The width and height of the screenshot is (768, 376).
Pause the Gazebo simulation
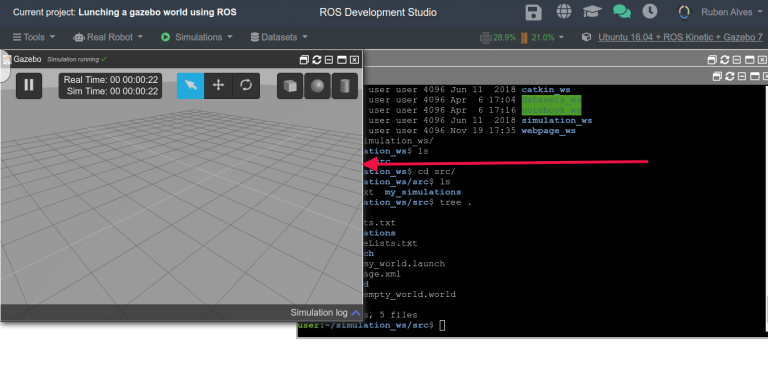29,85
